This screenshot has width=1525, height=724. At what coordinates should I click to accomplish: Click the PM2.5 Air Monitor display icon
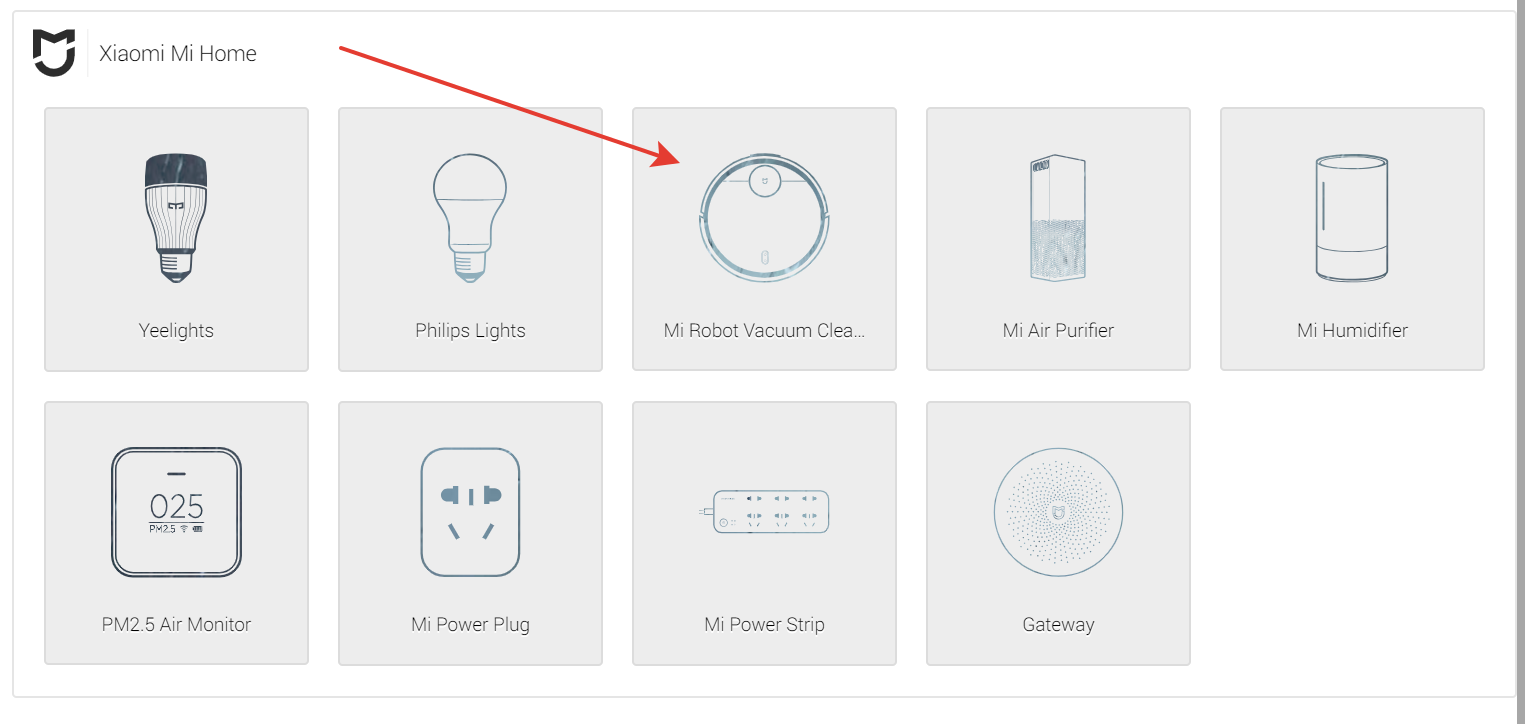pos(176,512)
